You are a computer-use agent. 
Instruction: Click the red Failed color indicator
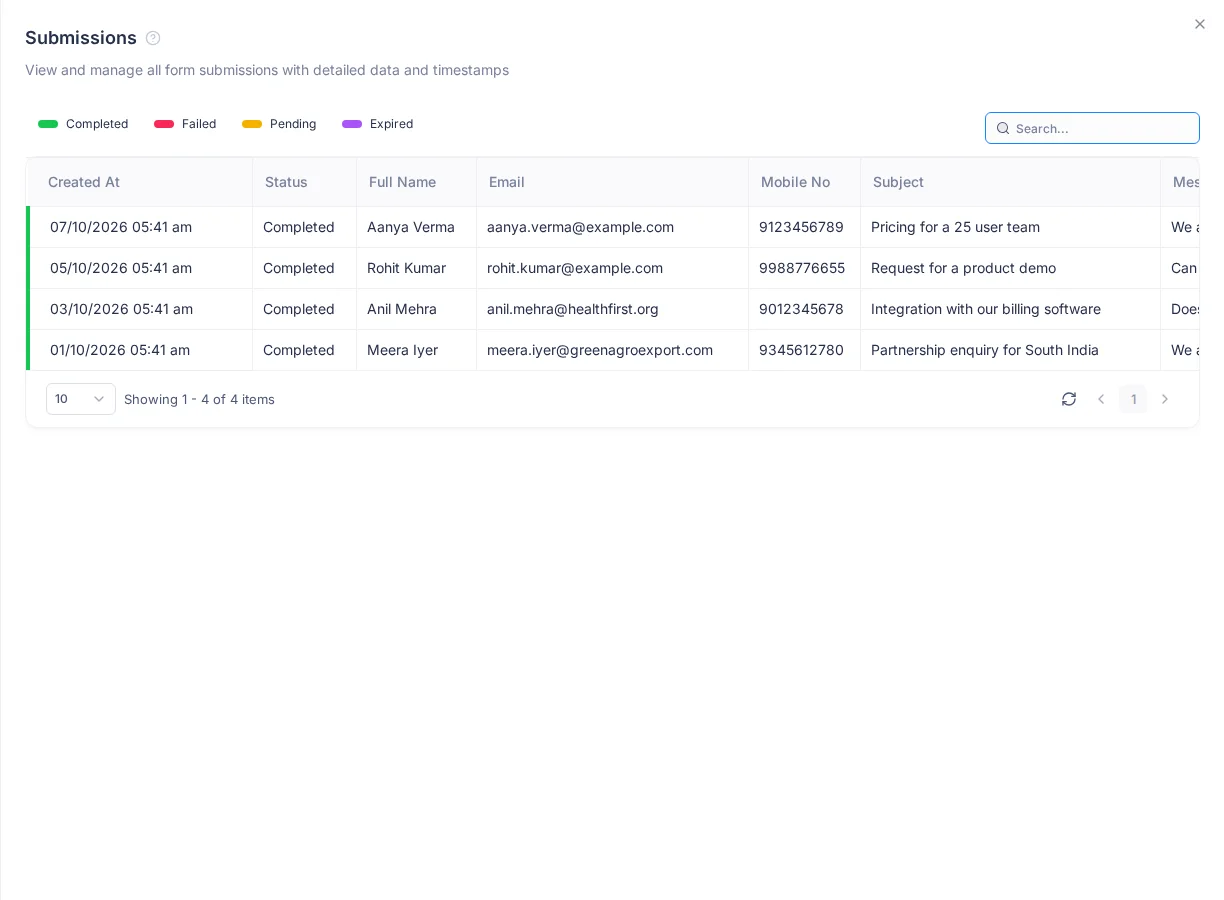[164, 124]
